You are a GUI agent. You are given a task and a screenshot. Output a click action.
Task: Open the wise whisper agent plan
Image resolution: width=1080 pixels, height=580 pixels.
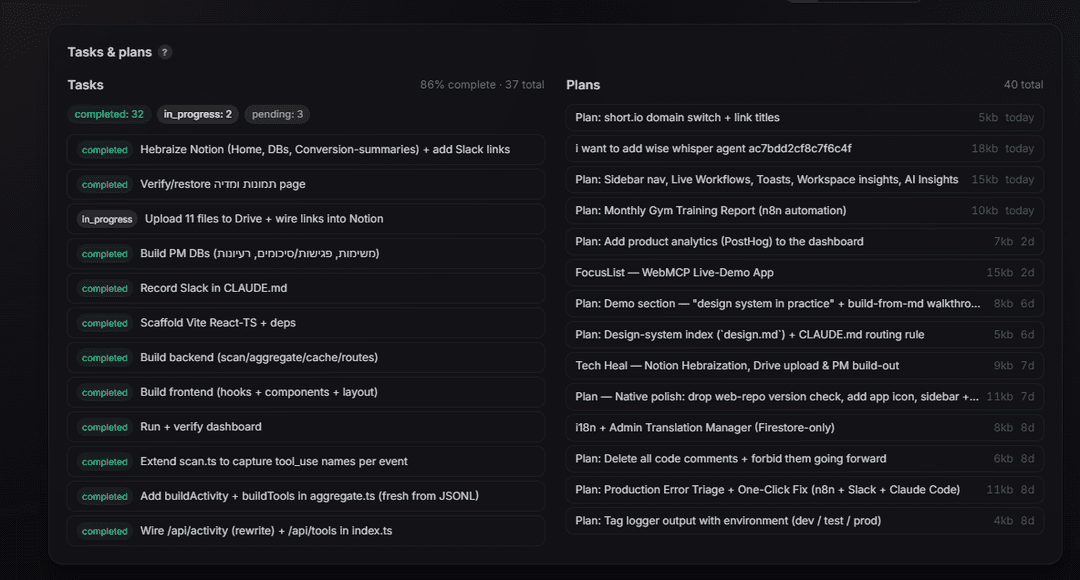[804, 149]
